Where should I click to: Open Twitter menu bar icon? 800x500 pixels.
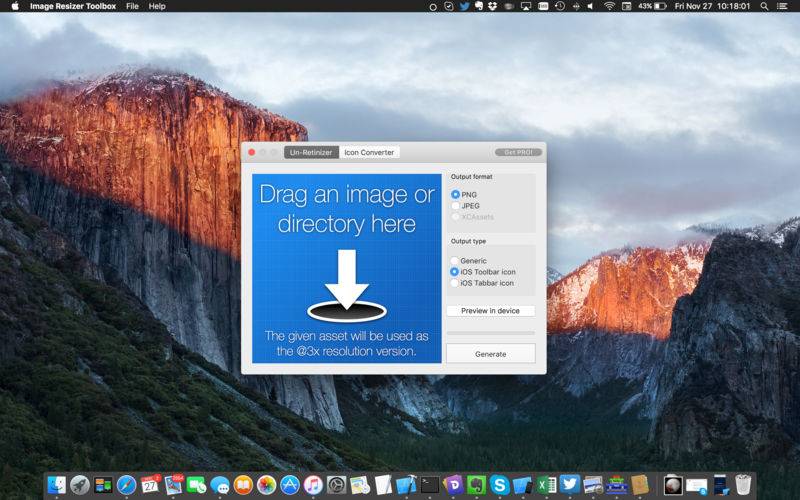click(464, 6)
